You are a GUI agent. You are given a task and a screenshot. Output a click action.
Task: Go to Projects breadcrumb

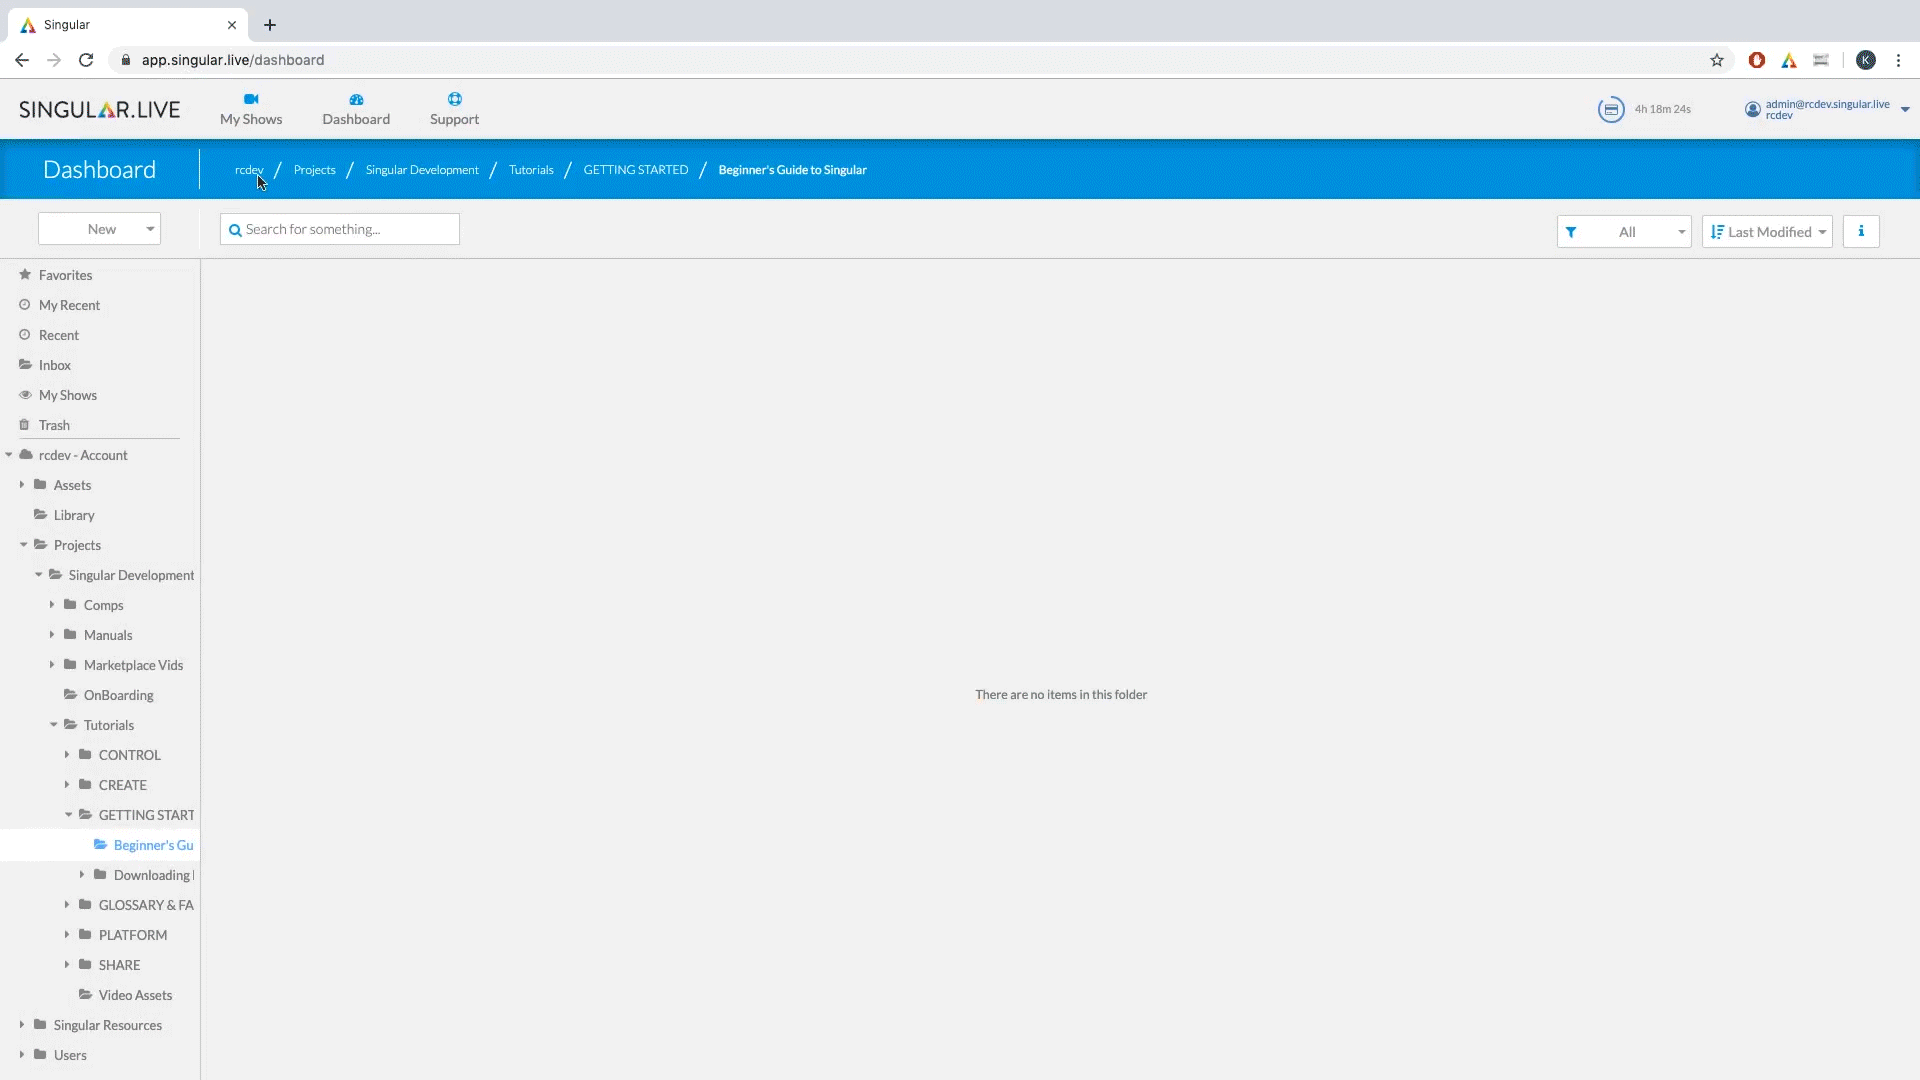(314, 170)
